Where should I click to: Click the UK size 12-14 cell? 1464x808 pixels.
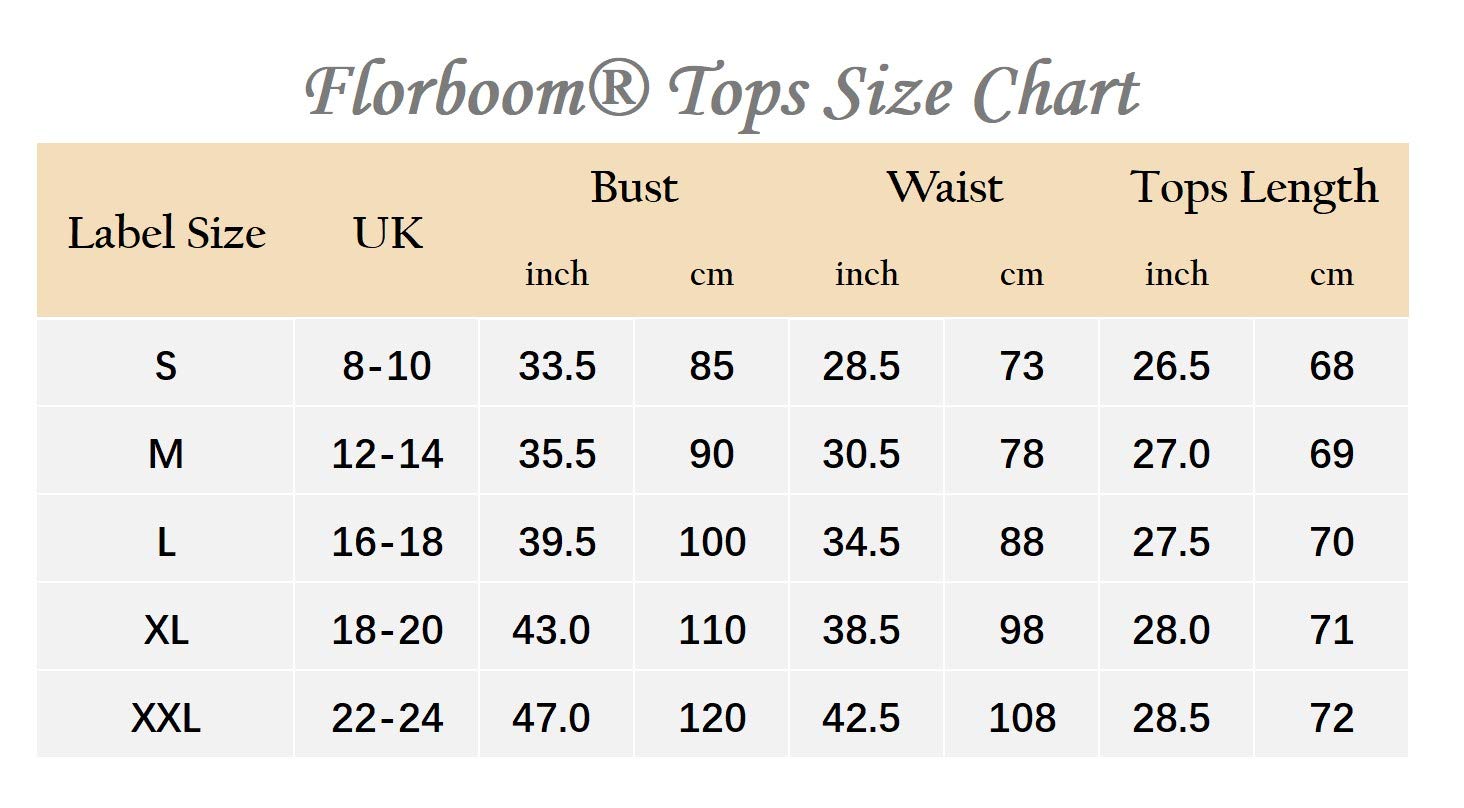[x=387, y=454]
